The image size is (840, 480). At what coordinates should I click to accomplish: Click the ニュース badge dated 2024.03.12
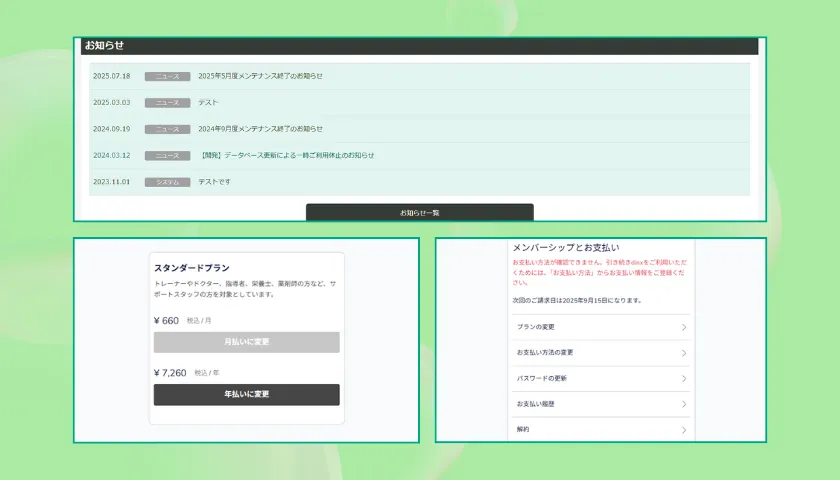pyautogui.click(x=167, y=156)
